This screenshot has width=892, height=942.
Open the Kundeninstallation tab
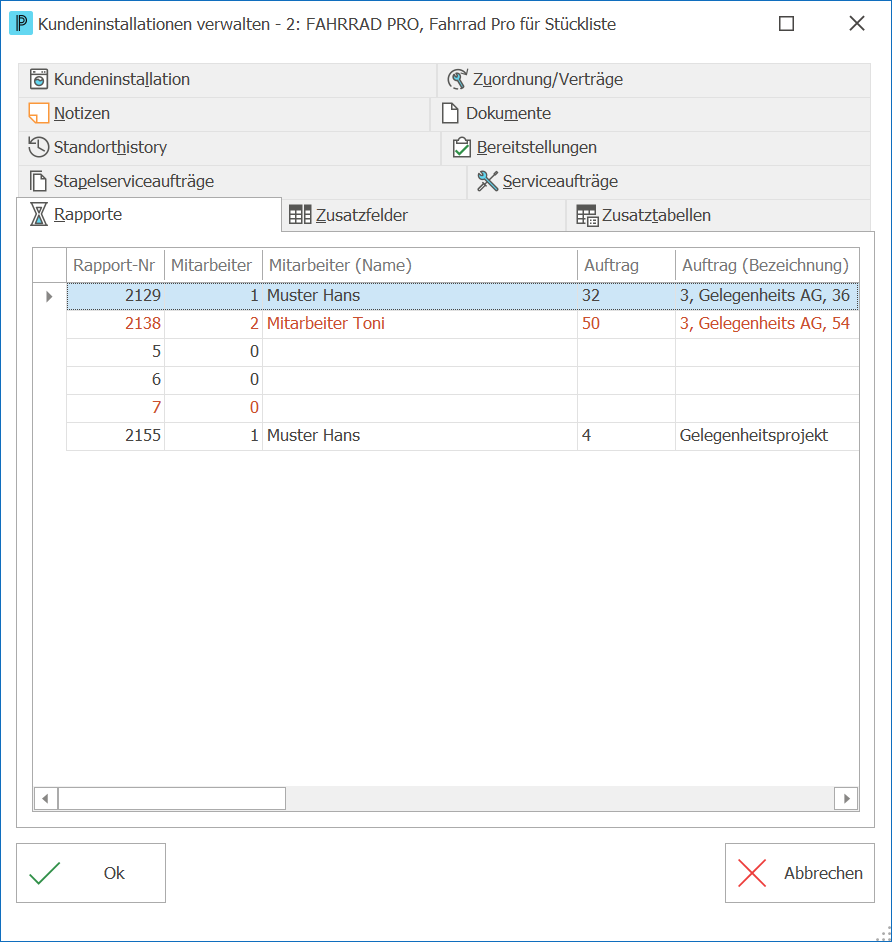(228, 80)
